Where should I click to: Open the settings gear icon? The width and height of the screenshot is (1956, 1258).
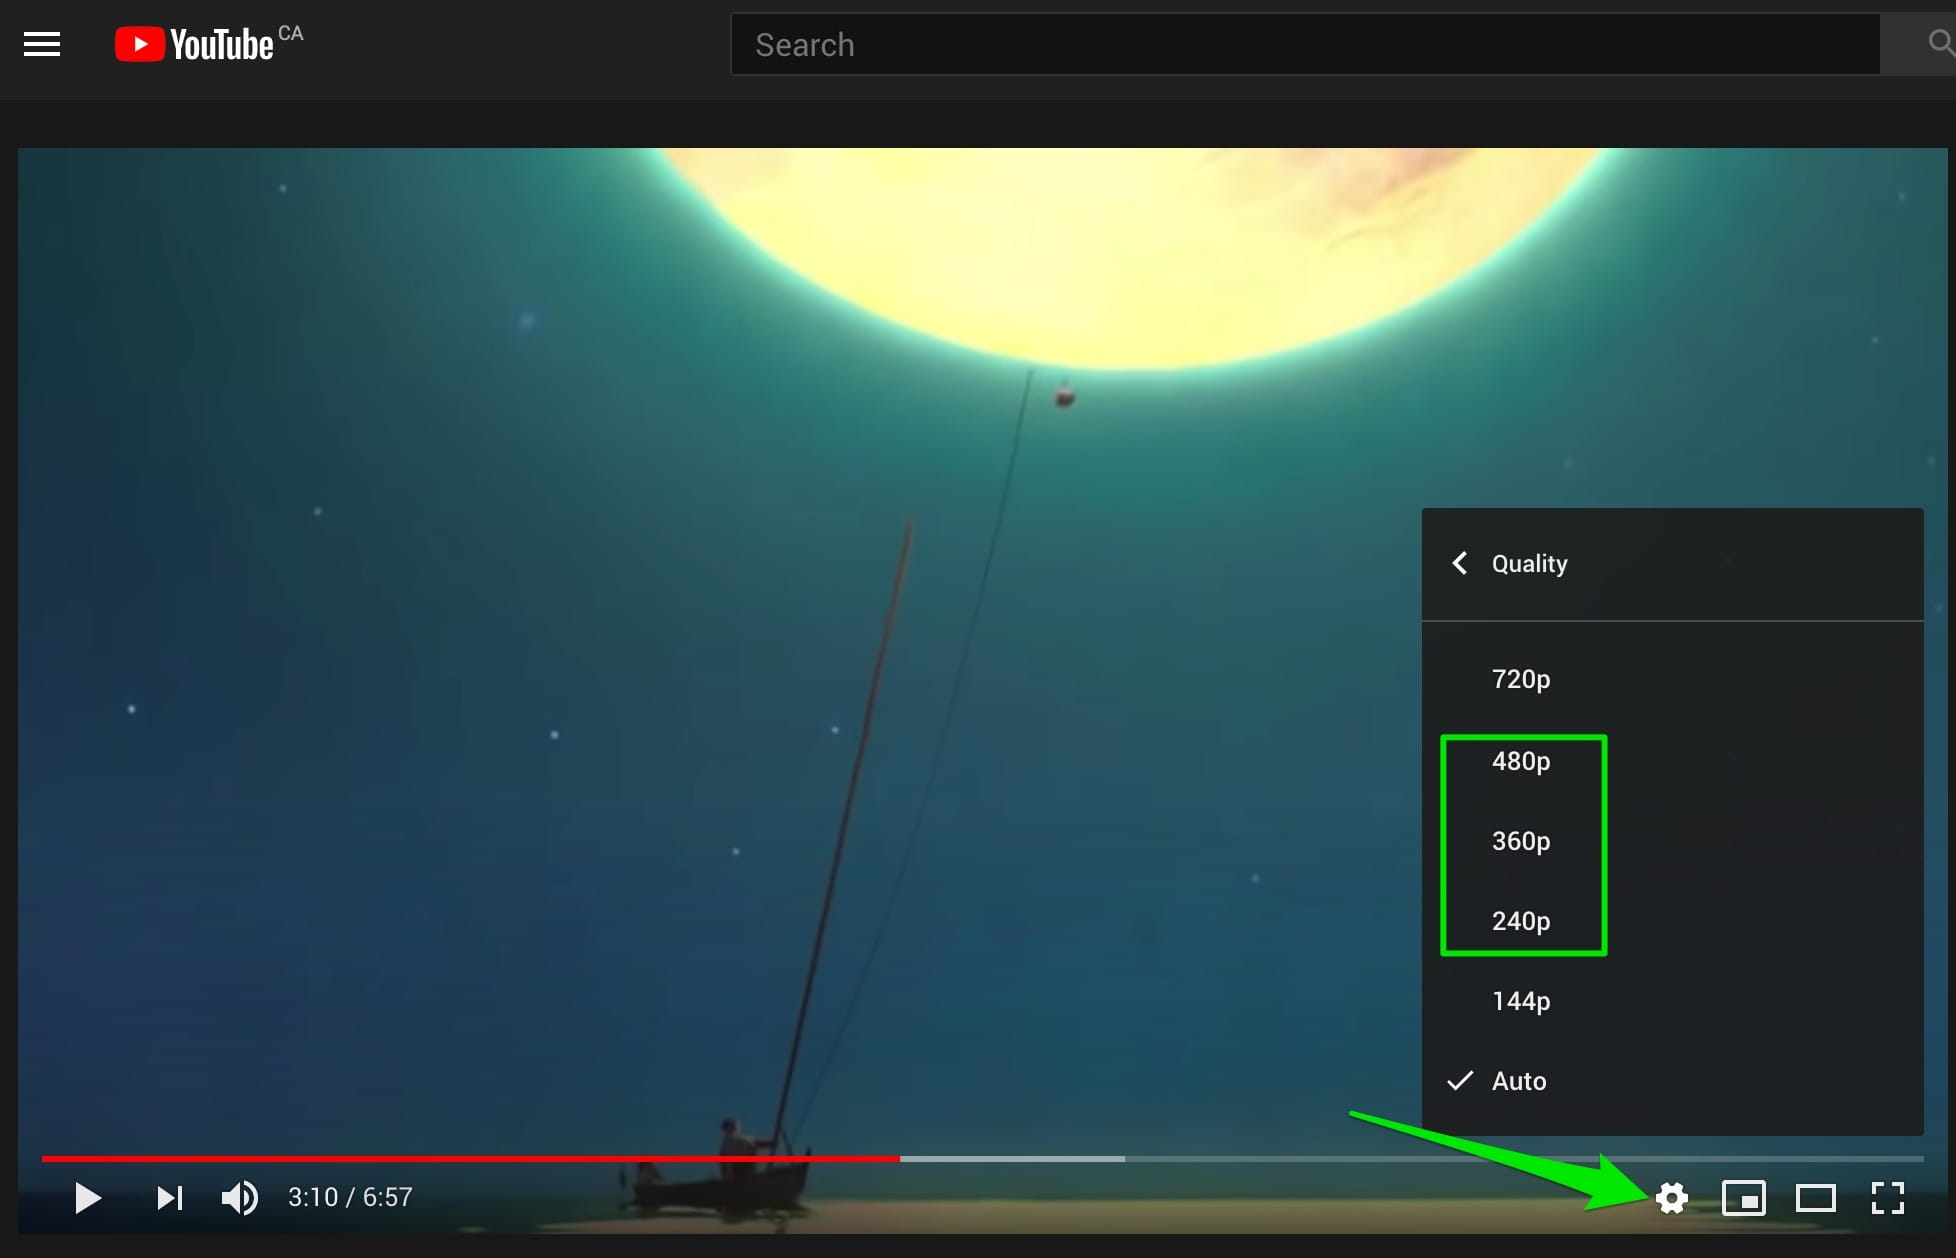coord(1671,1197)
